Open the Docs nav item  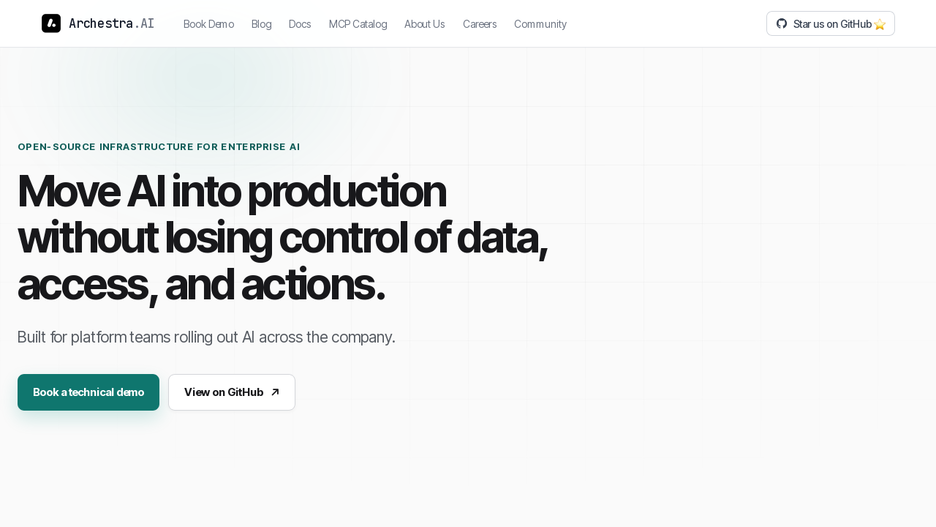300,24
